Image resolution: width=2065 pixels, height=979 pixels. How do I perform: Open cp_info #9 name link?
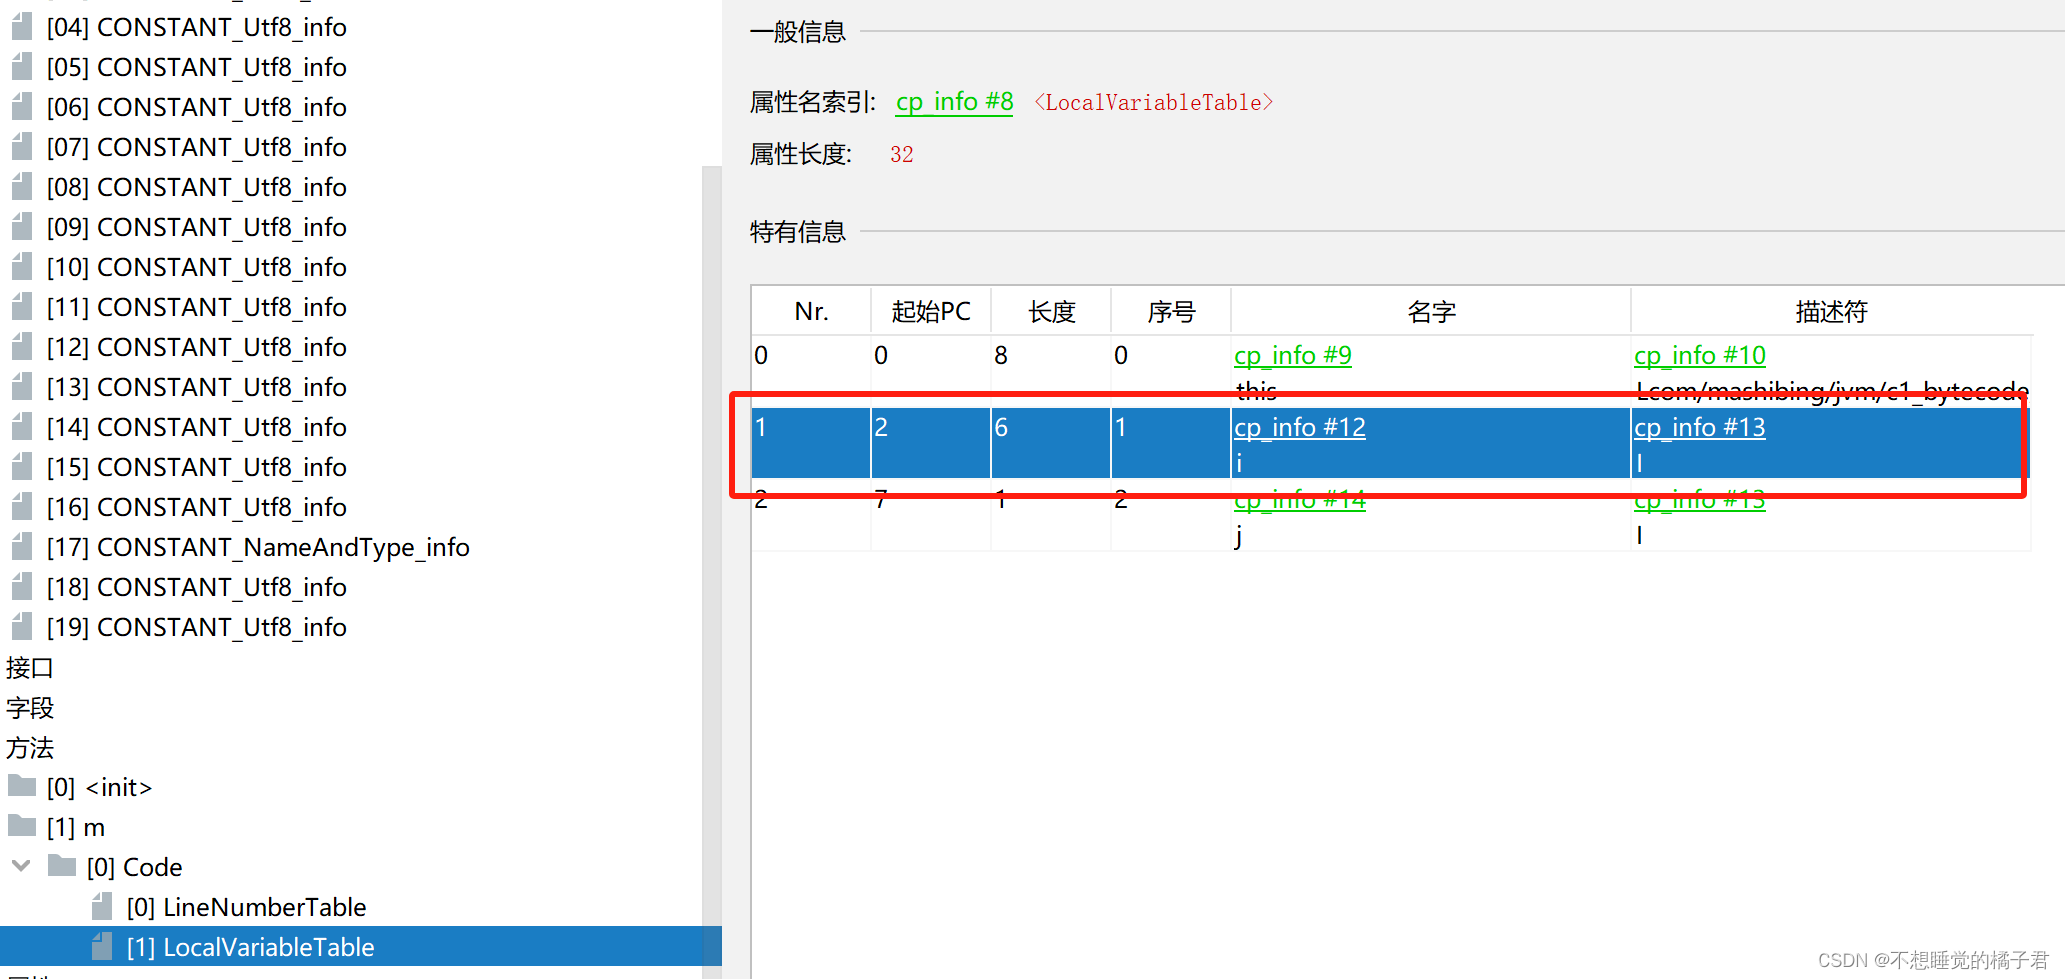pos(1292,355)
